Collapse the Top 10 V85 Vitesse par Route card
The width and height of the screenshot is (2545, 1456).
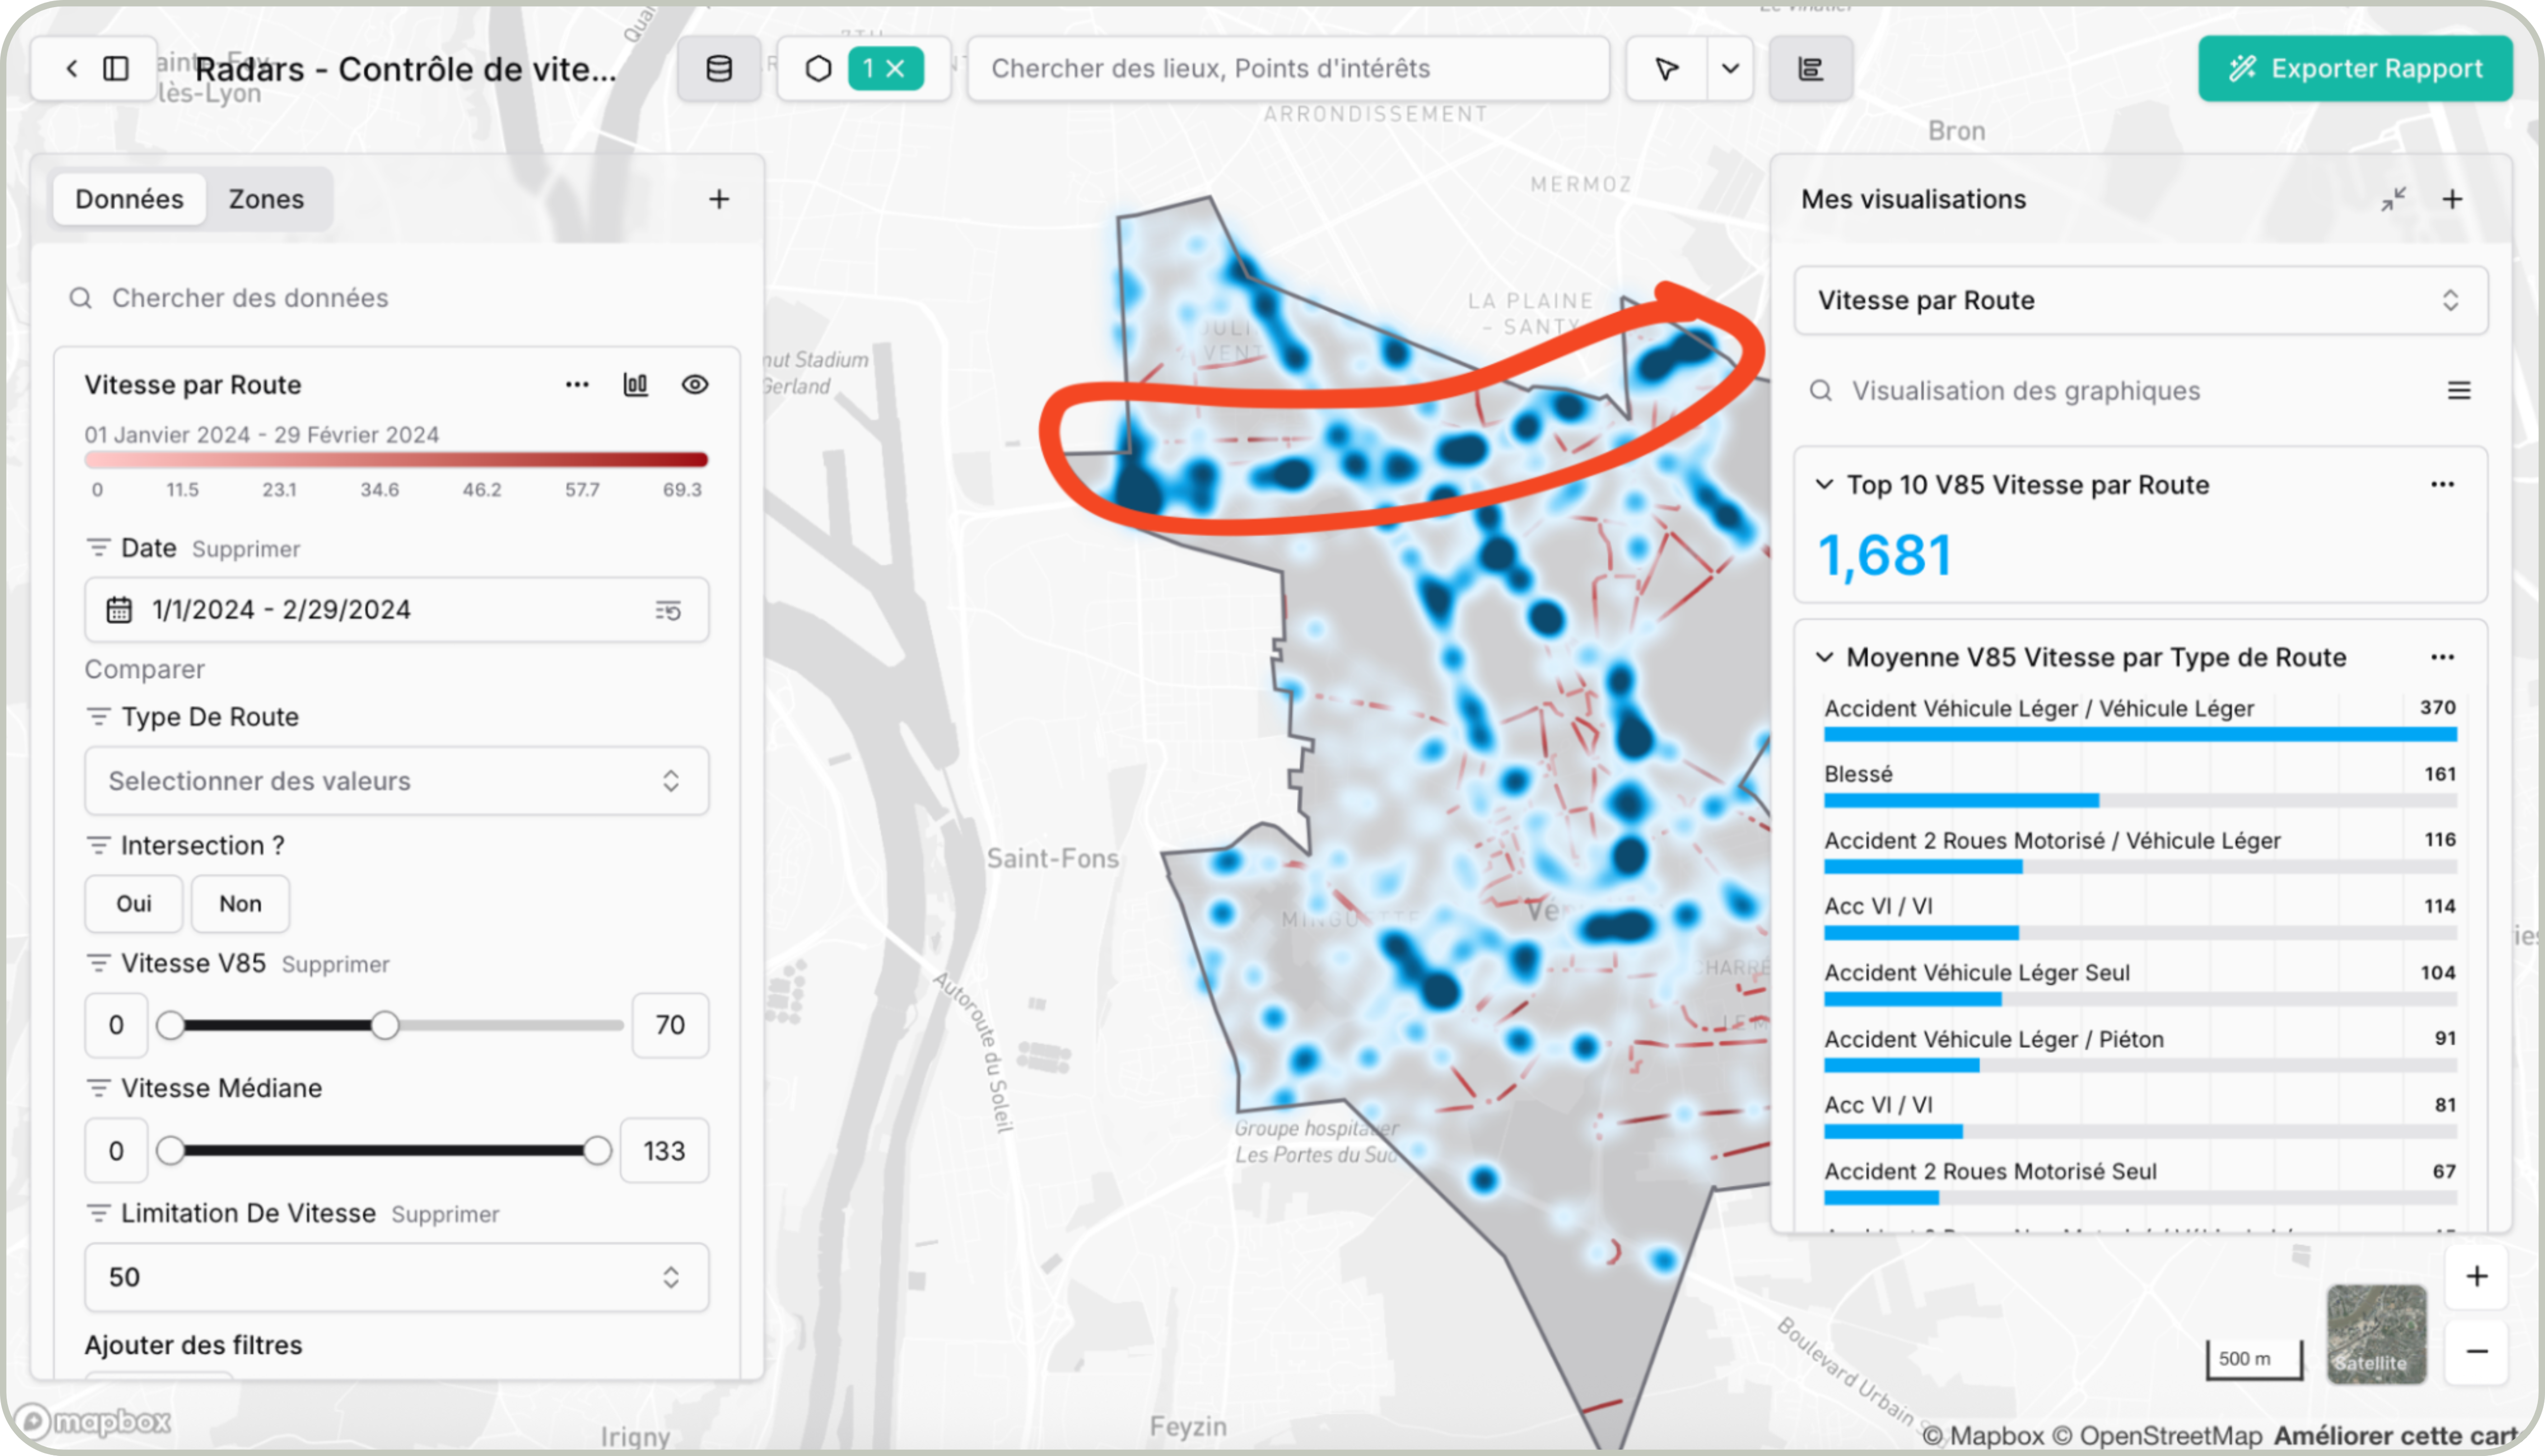[x=1824, y=485]
